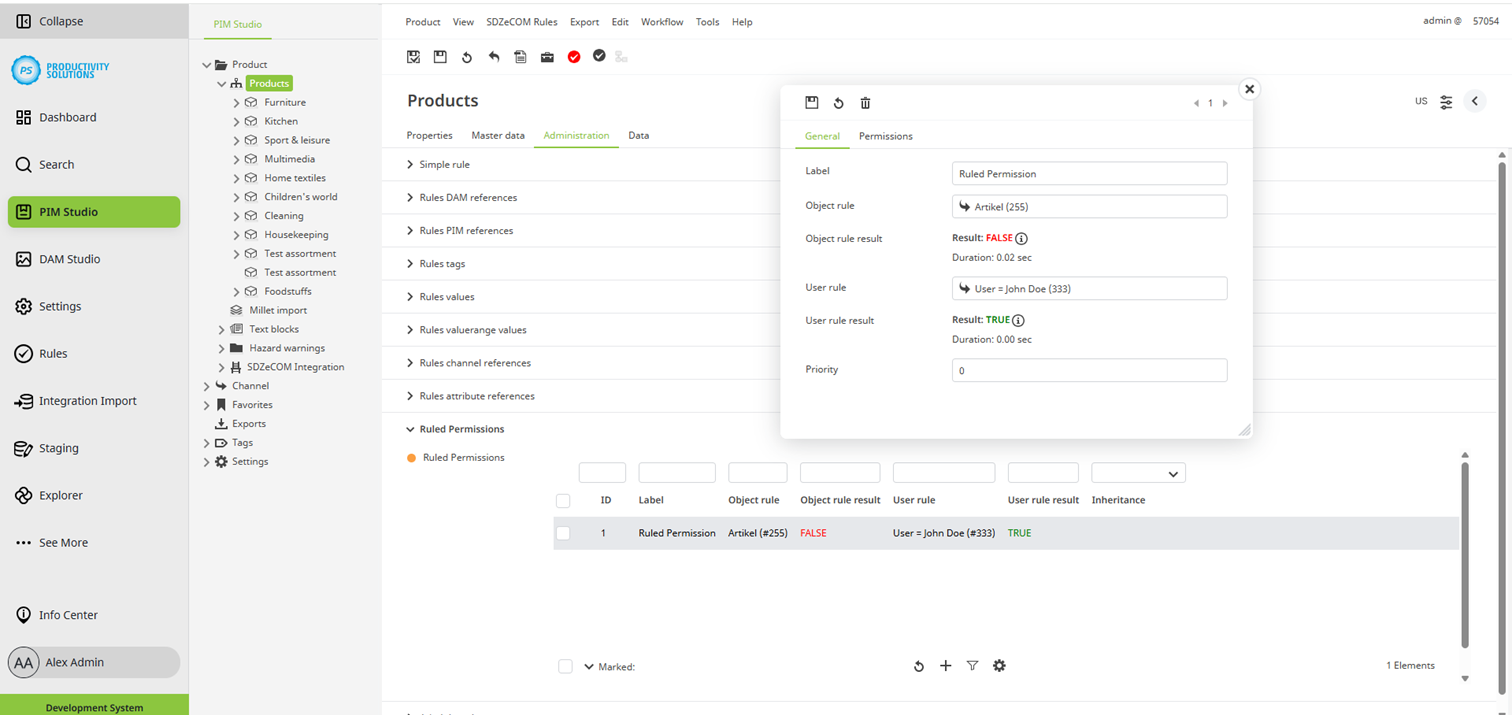Open filter funnel icon below table
Screen dimensions: 1512x715
point(972,666)
